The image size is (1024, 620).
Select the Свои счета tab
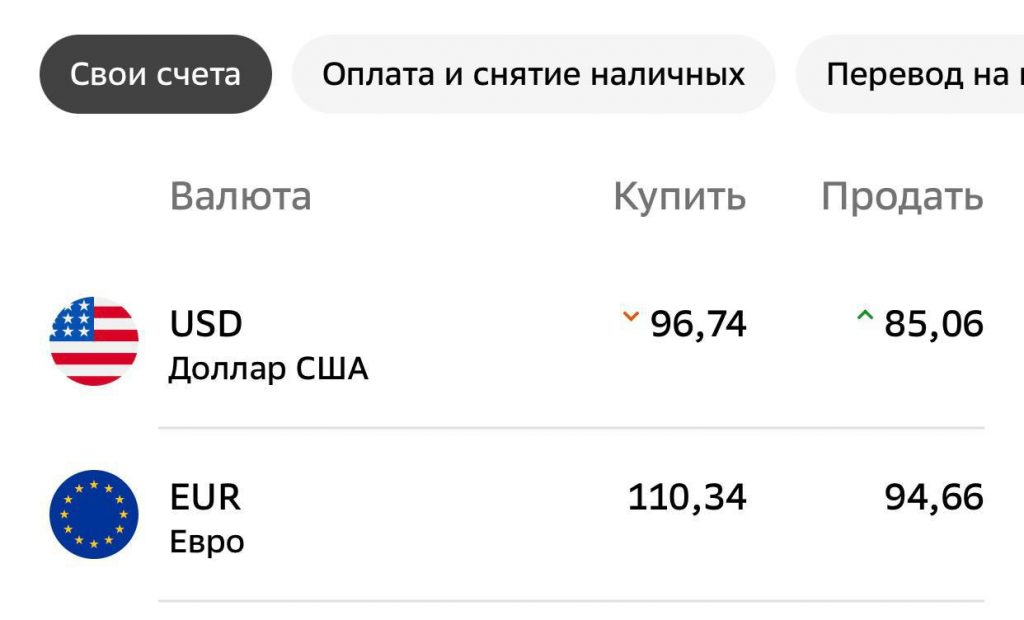coord(155,74)
